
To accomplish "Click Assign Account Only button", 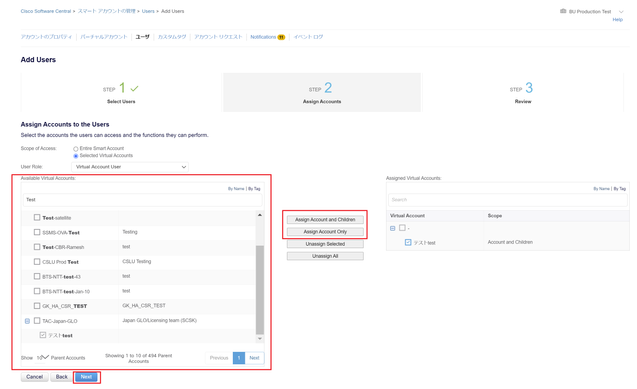I will click(325, 232).
